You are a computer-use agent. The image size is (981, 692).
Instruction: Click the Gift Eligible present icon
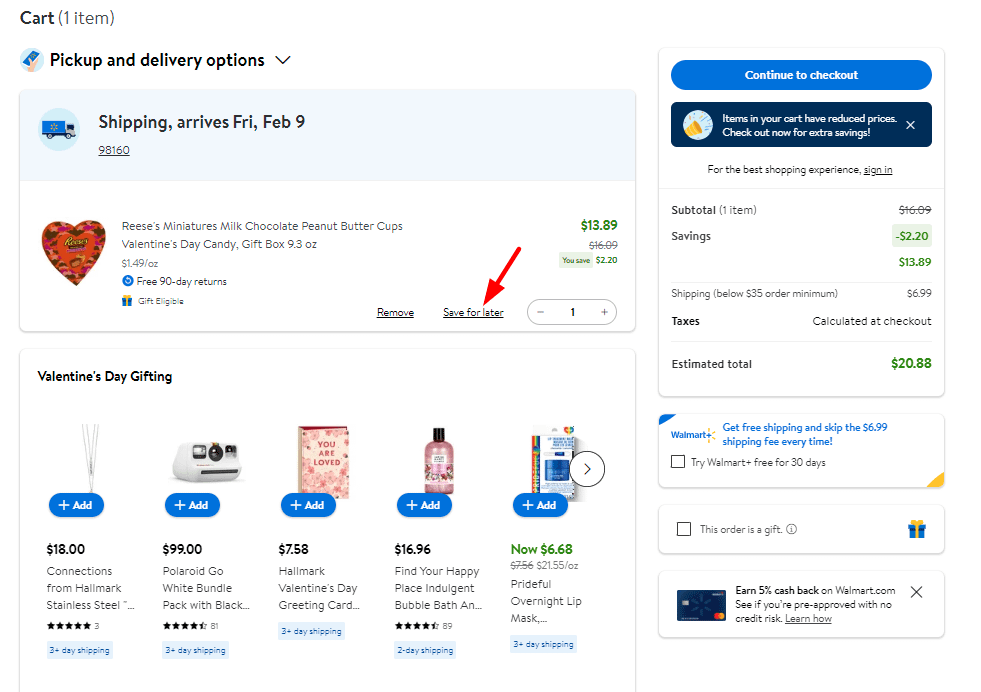(x=126, y=300)
